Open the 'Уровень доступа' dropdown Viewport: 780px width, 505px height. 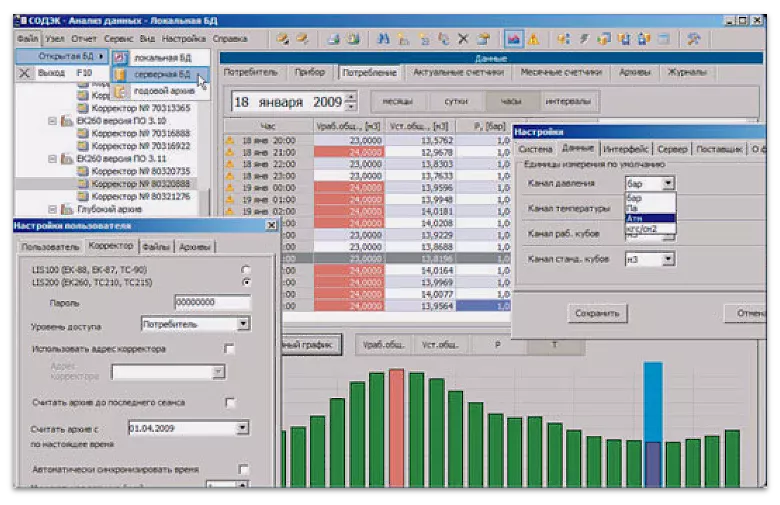click(243, 324)
